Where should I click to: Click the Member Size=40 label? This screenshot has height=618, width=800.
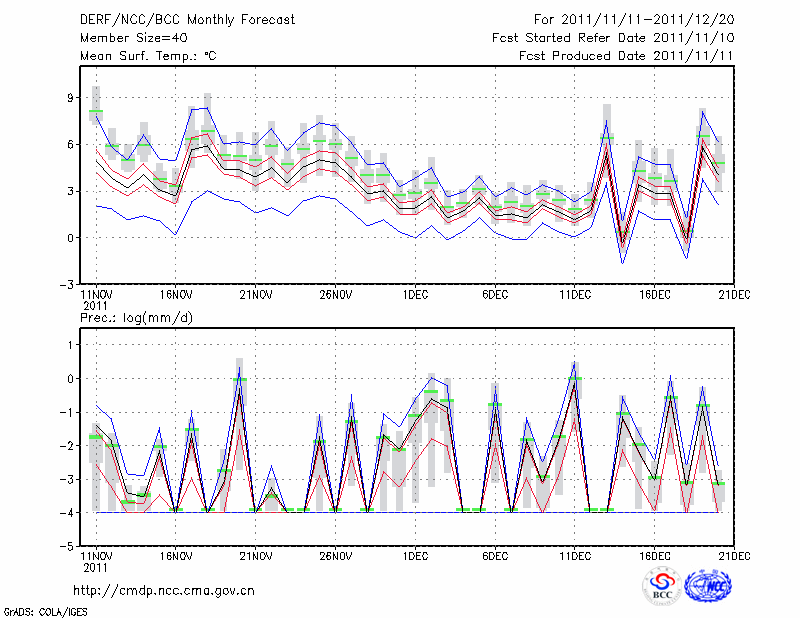[x=126, y=37]
